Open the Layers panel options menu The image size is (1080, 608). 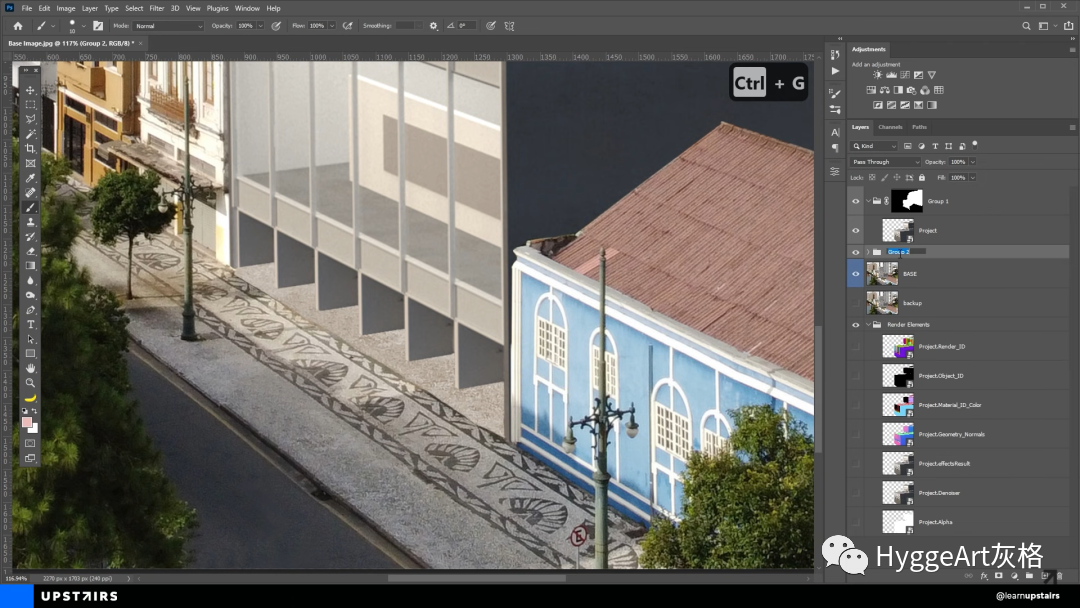pos(1072,127)
